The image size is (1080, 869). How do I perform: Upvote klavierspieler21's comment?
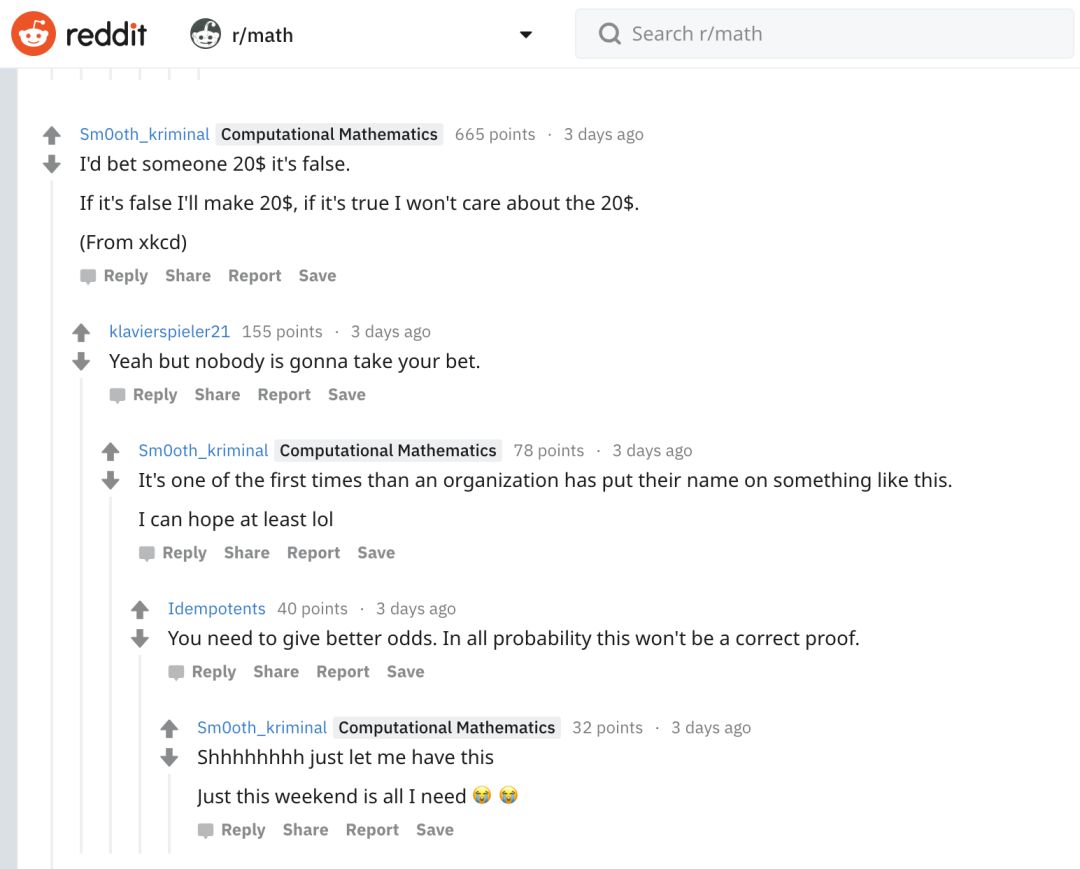81,333
